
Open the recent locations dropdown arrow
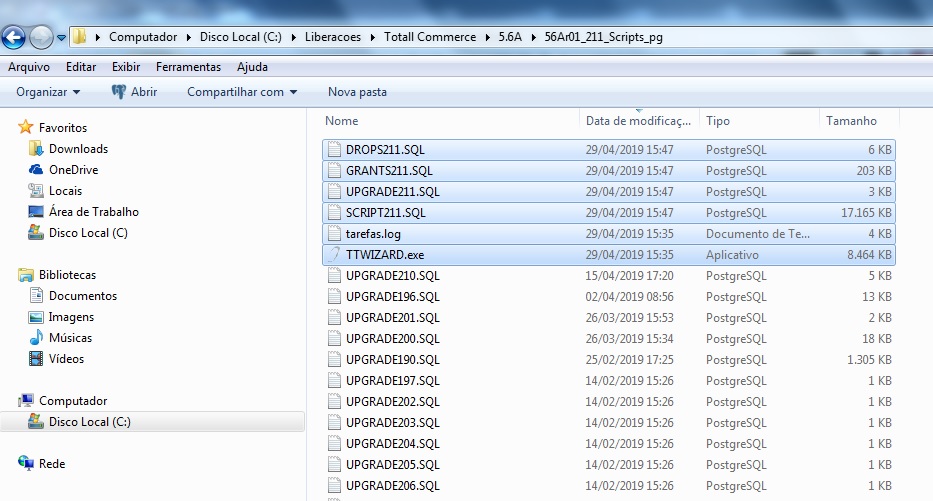(61, 37)
